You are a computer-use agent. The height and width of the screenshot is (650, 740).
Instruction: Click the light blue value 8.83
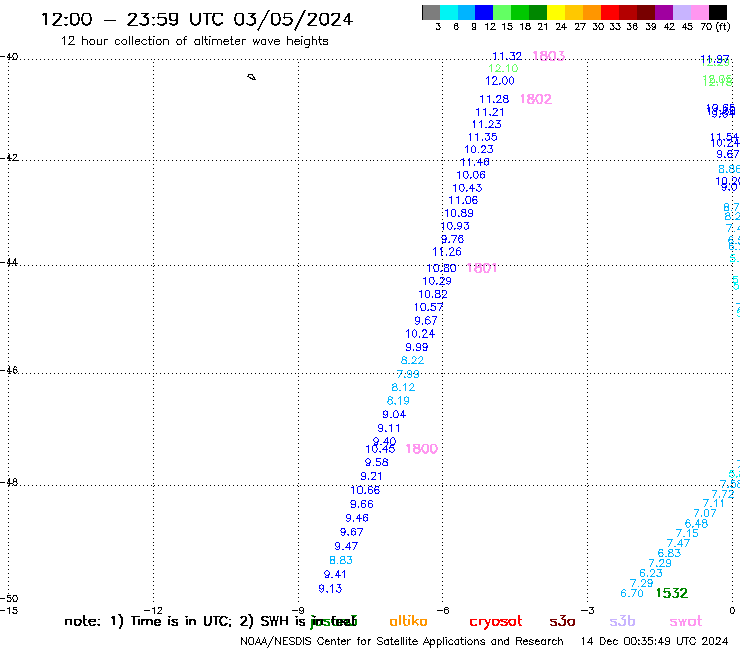tap(341, 560)
